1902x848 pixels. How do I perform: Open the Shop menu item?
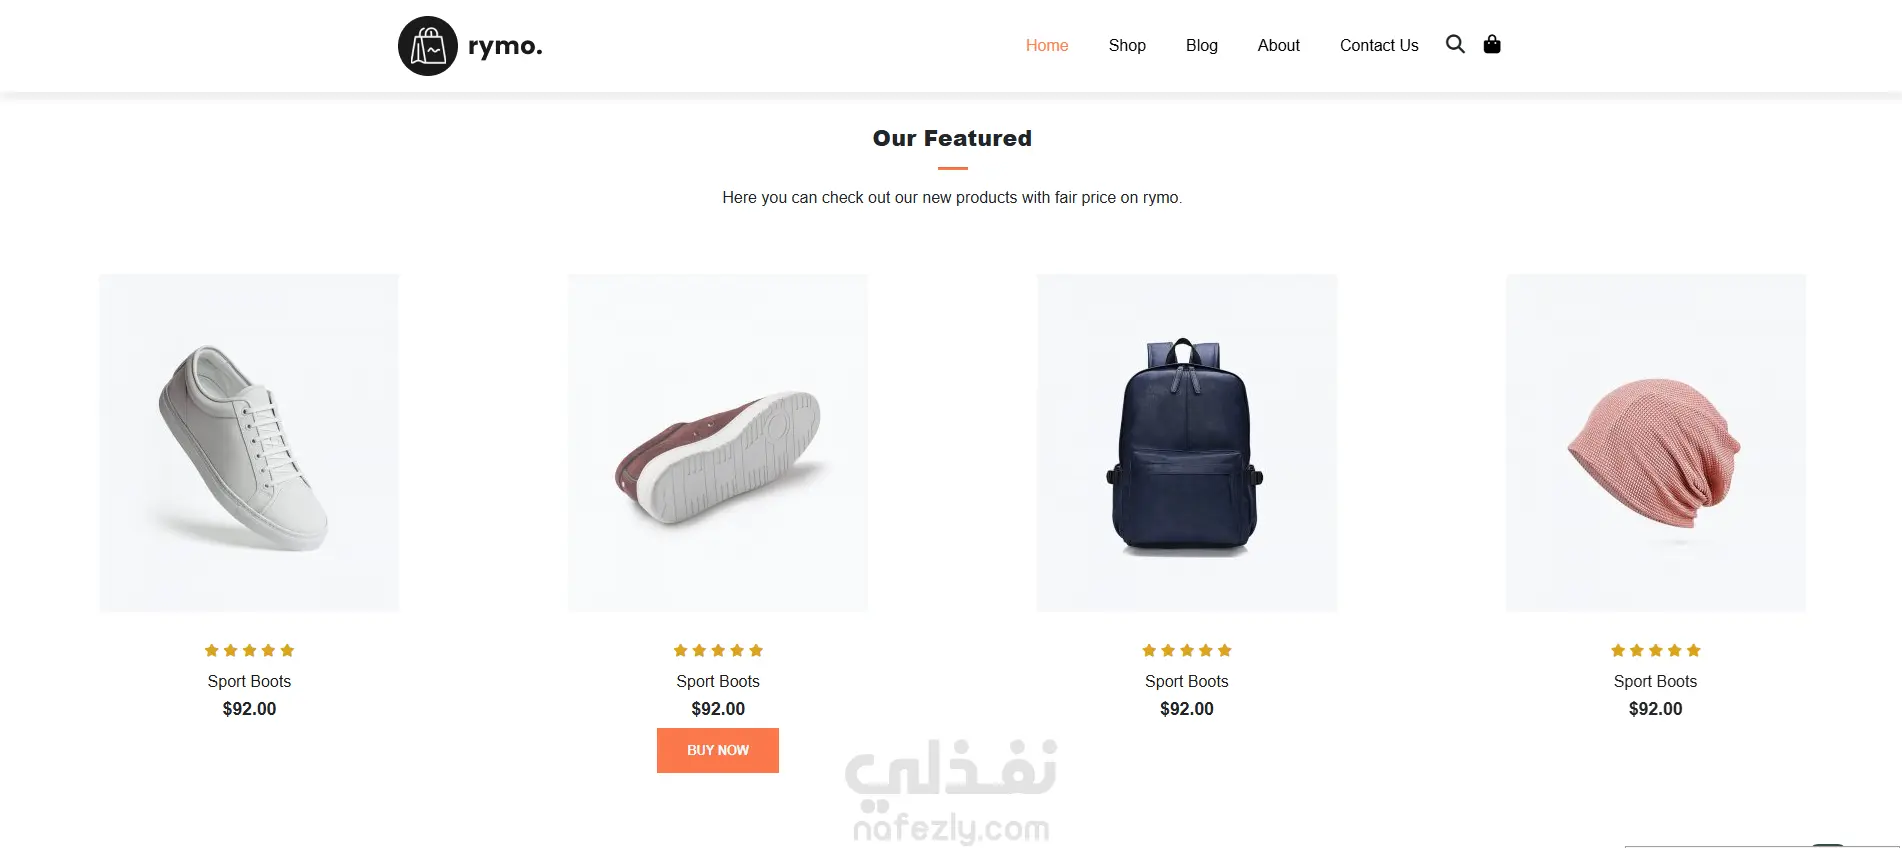click(1127, 45)
